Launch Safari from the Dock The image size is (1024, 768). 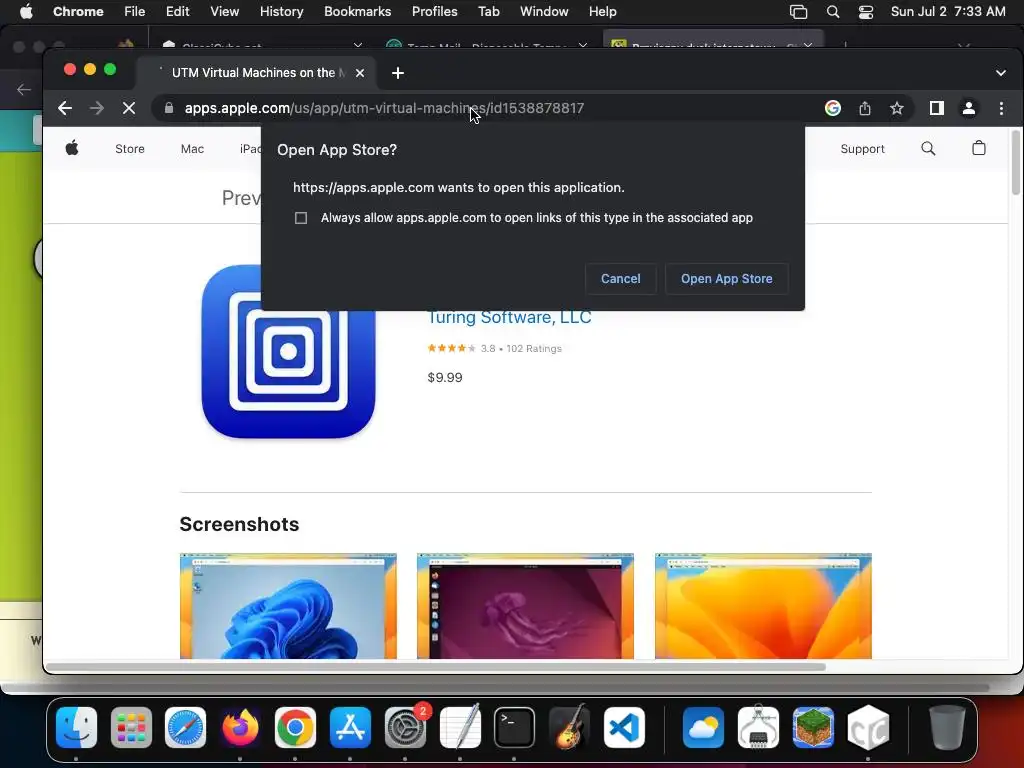(185, 727)
